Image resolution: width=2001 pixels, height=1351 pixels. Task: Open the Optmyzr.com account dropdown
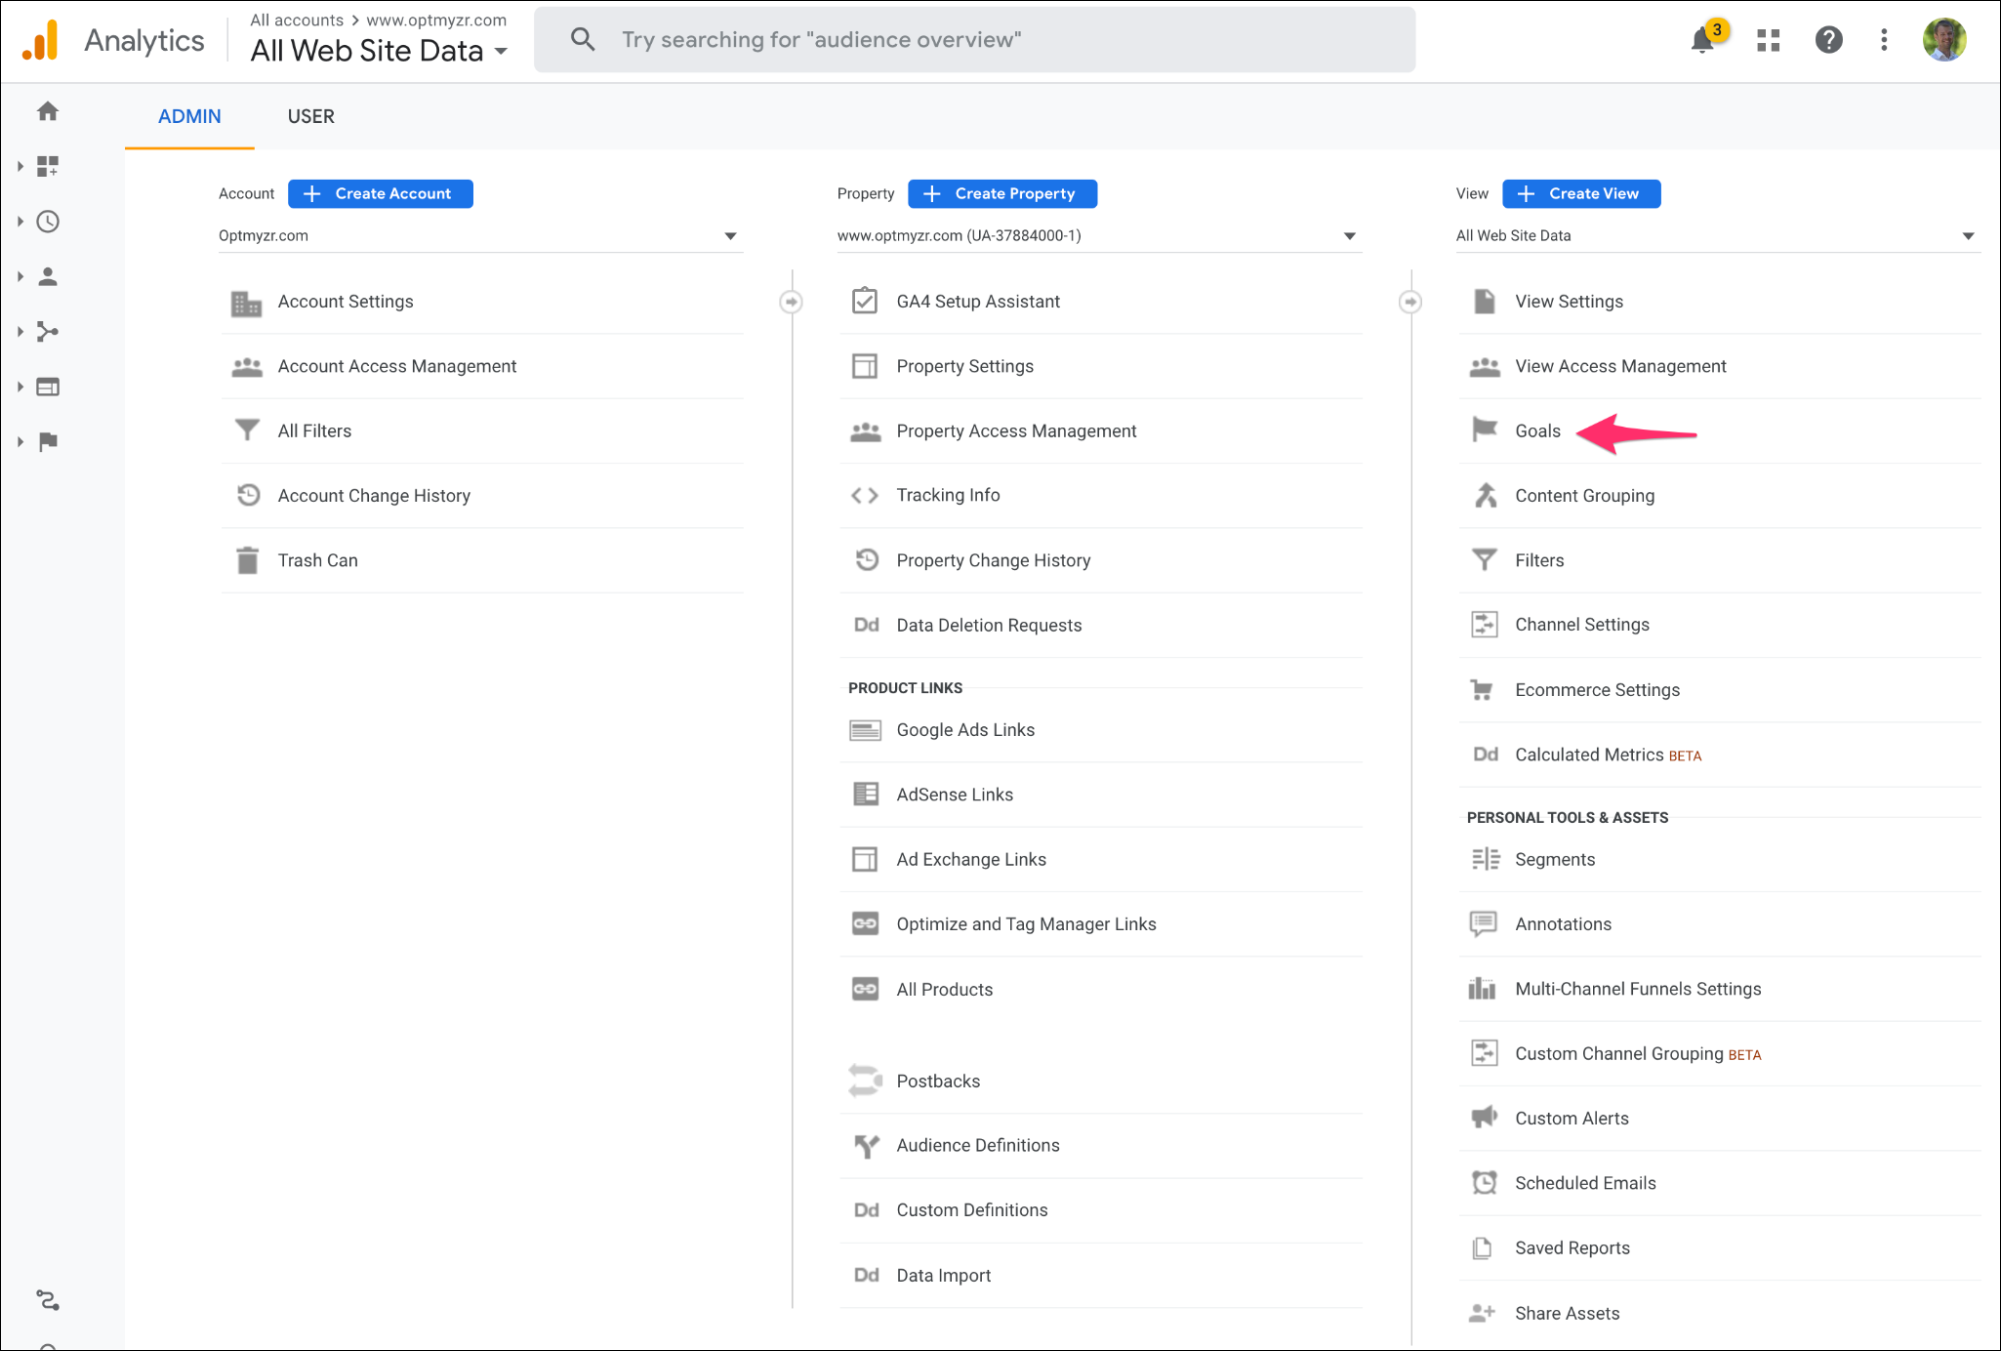point(480,236)
